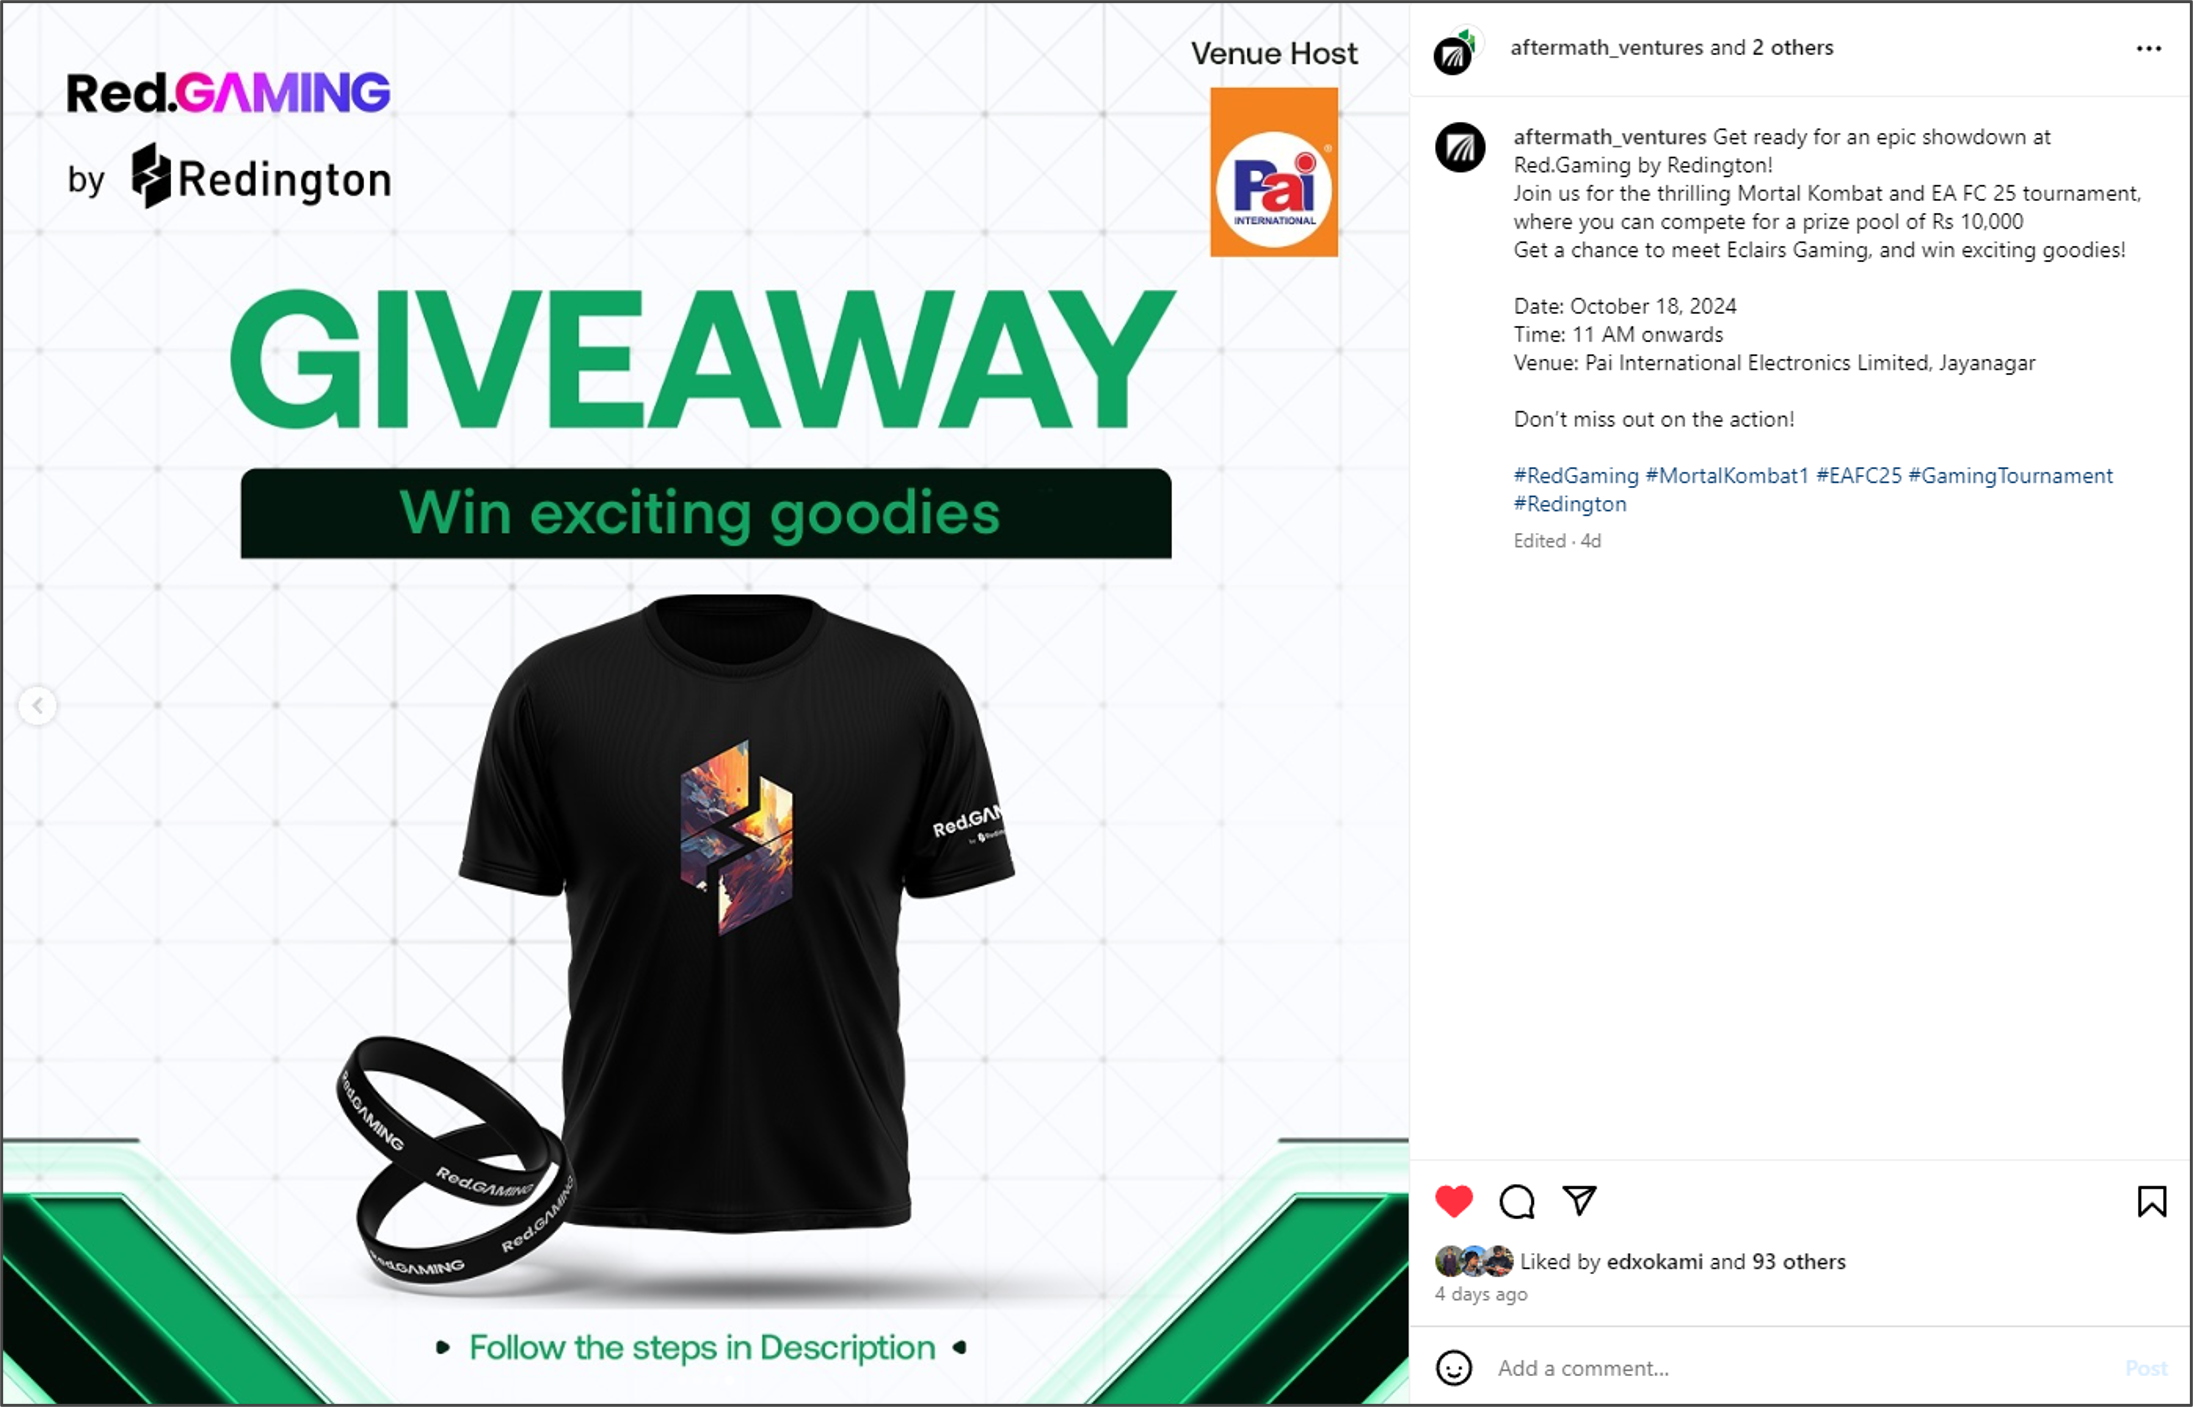
Task: Open aftermath_ventures header profile avatar
Action: pos(1455,52)
